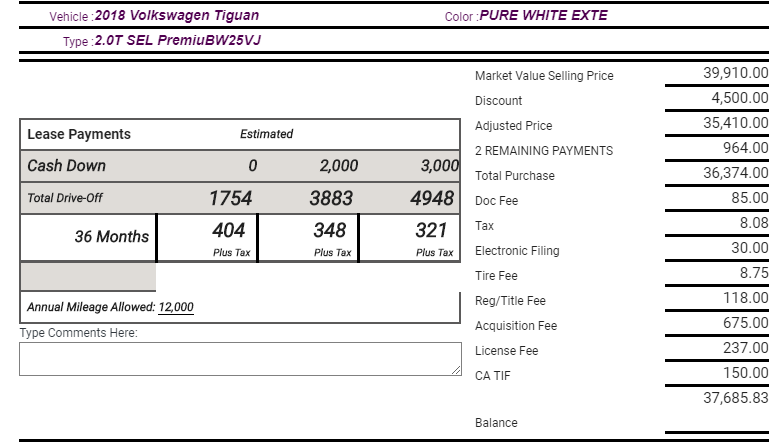This screenshot has height=443, width=780.
Task: Click the Annual Mileage Allowed 12,000 value
Action: [x=176, y=307]
